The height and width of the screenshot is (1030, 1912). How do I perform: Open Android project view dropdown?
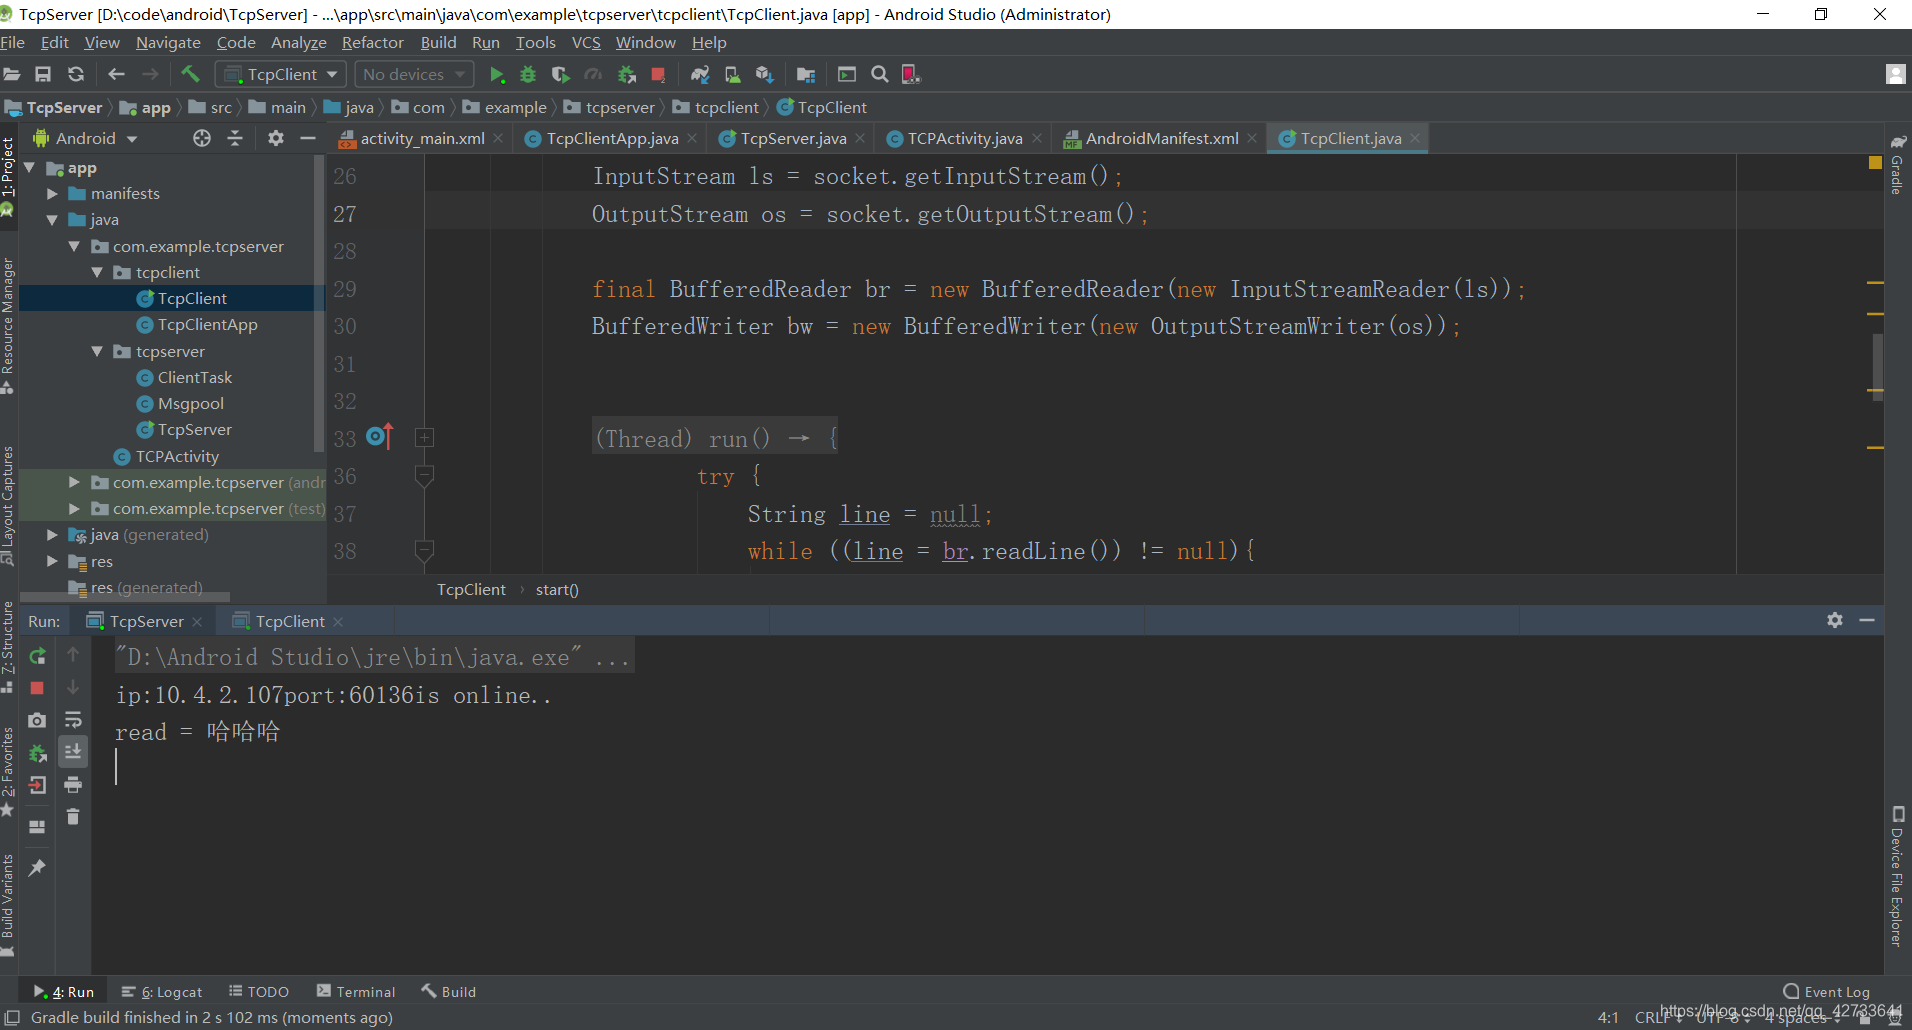coord(85,138)
